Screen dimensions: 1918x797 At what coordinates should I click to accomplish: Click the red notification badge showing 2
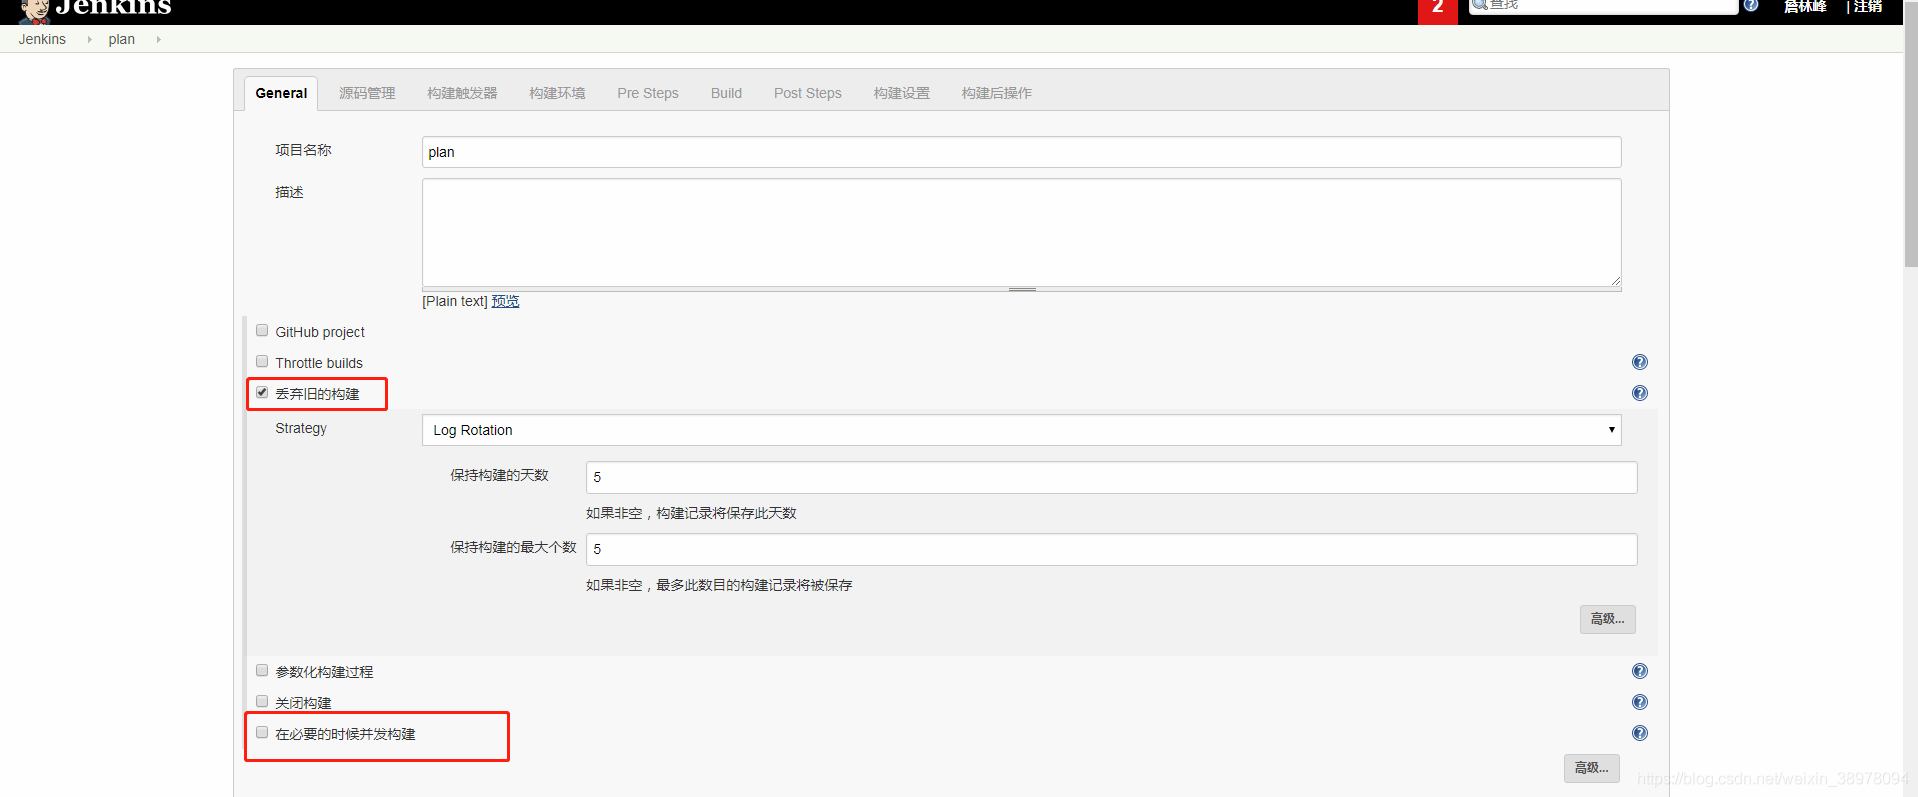pyautogui.click(x=1437, y=10)
